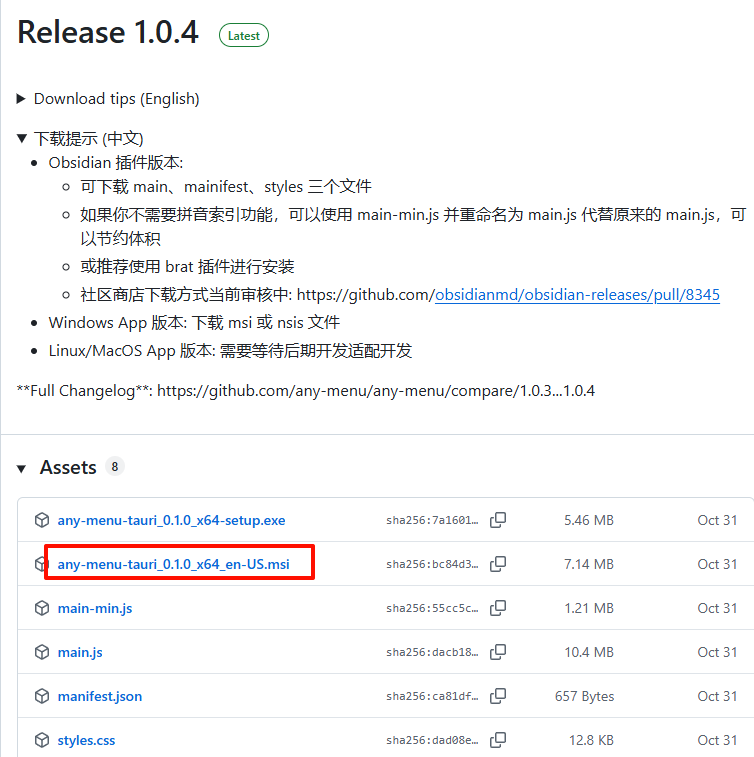Viewport: 754px width, 757px height.
Task: Click package icon beside manifest.json
Action: [x=42, y=696]
